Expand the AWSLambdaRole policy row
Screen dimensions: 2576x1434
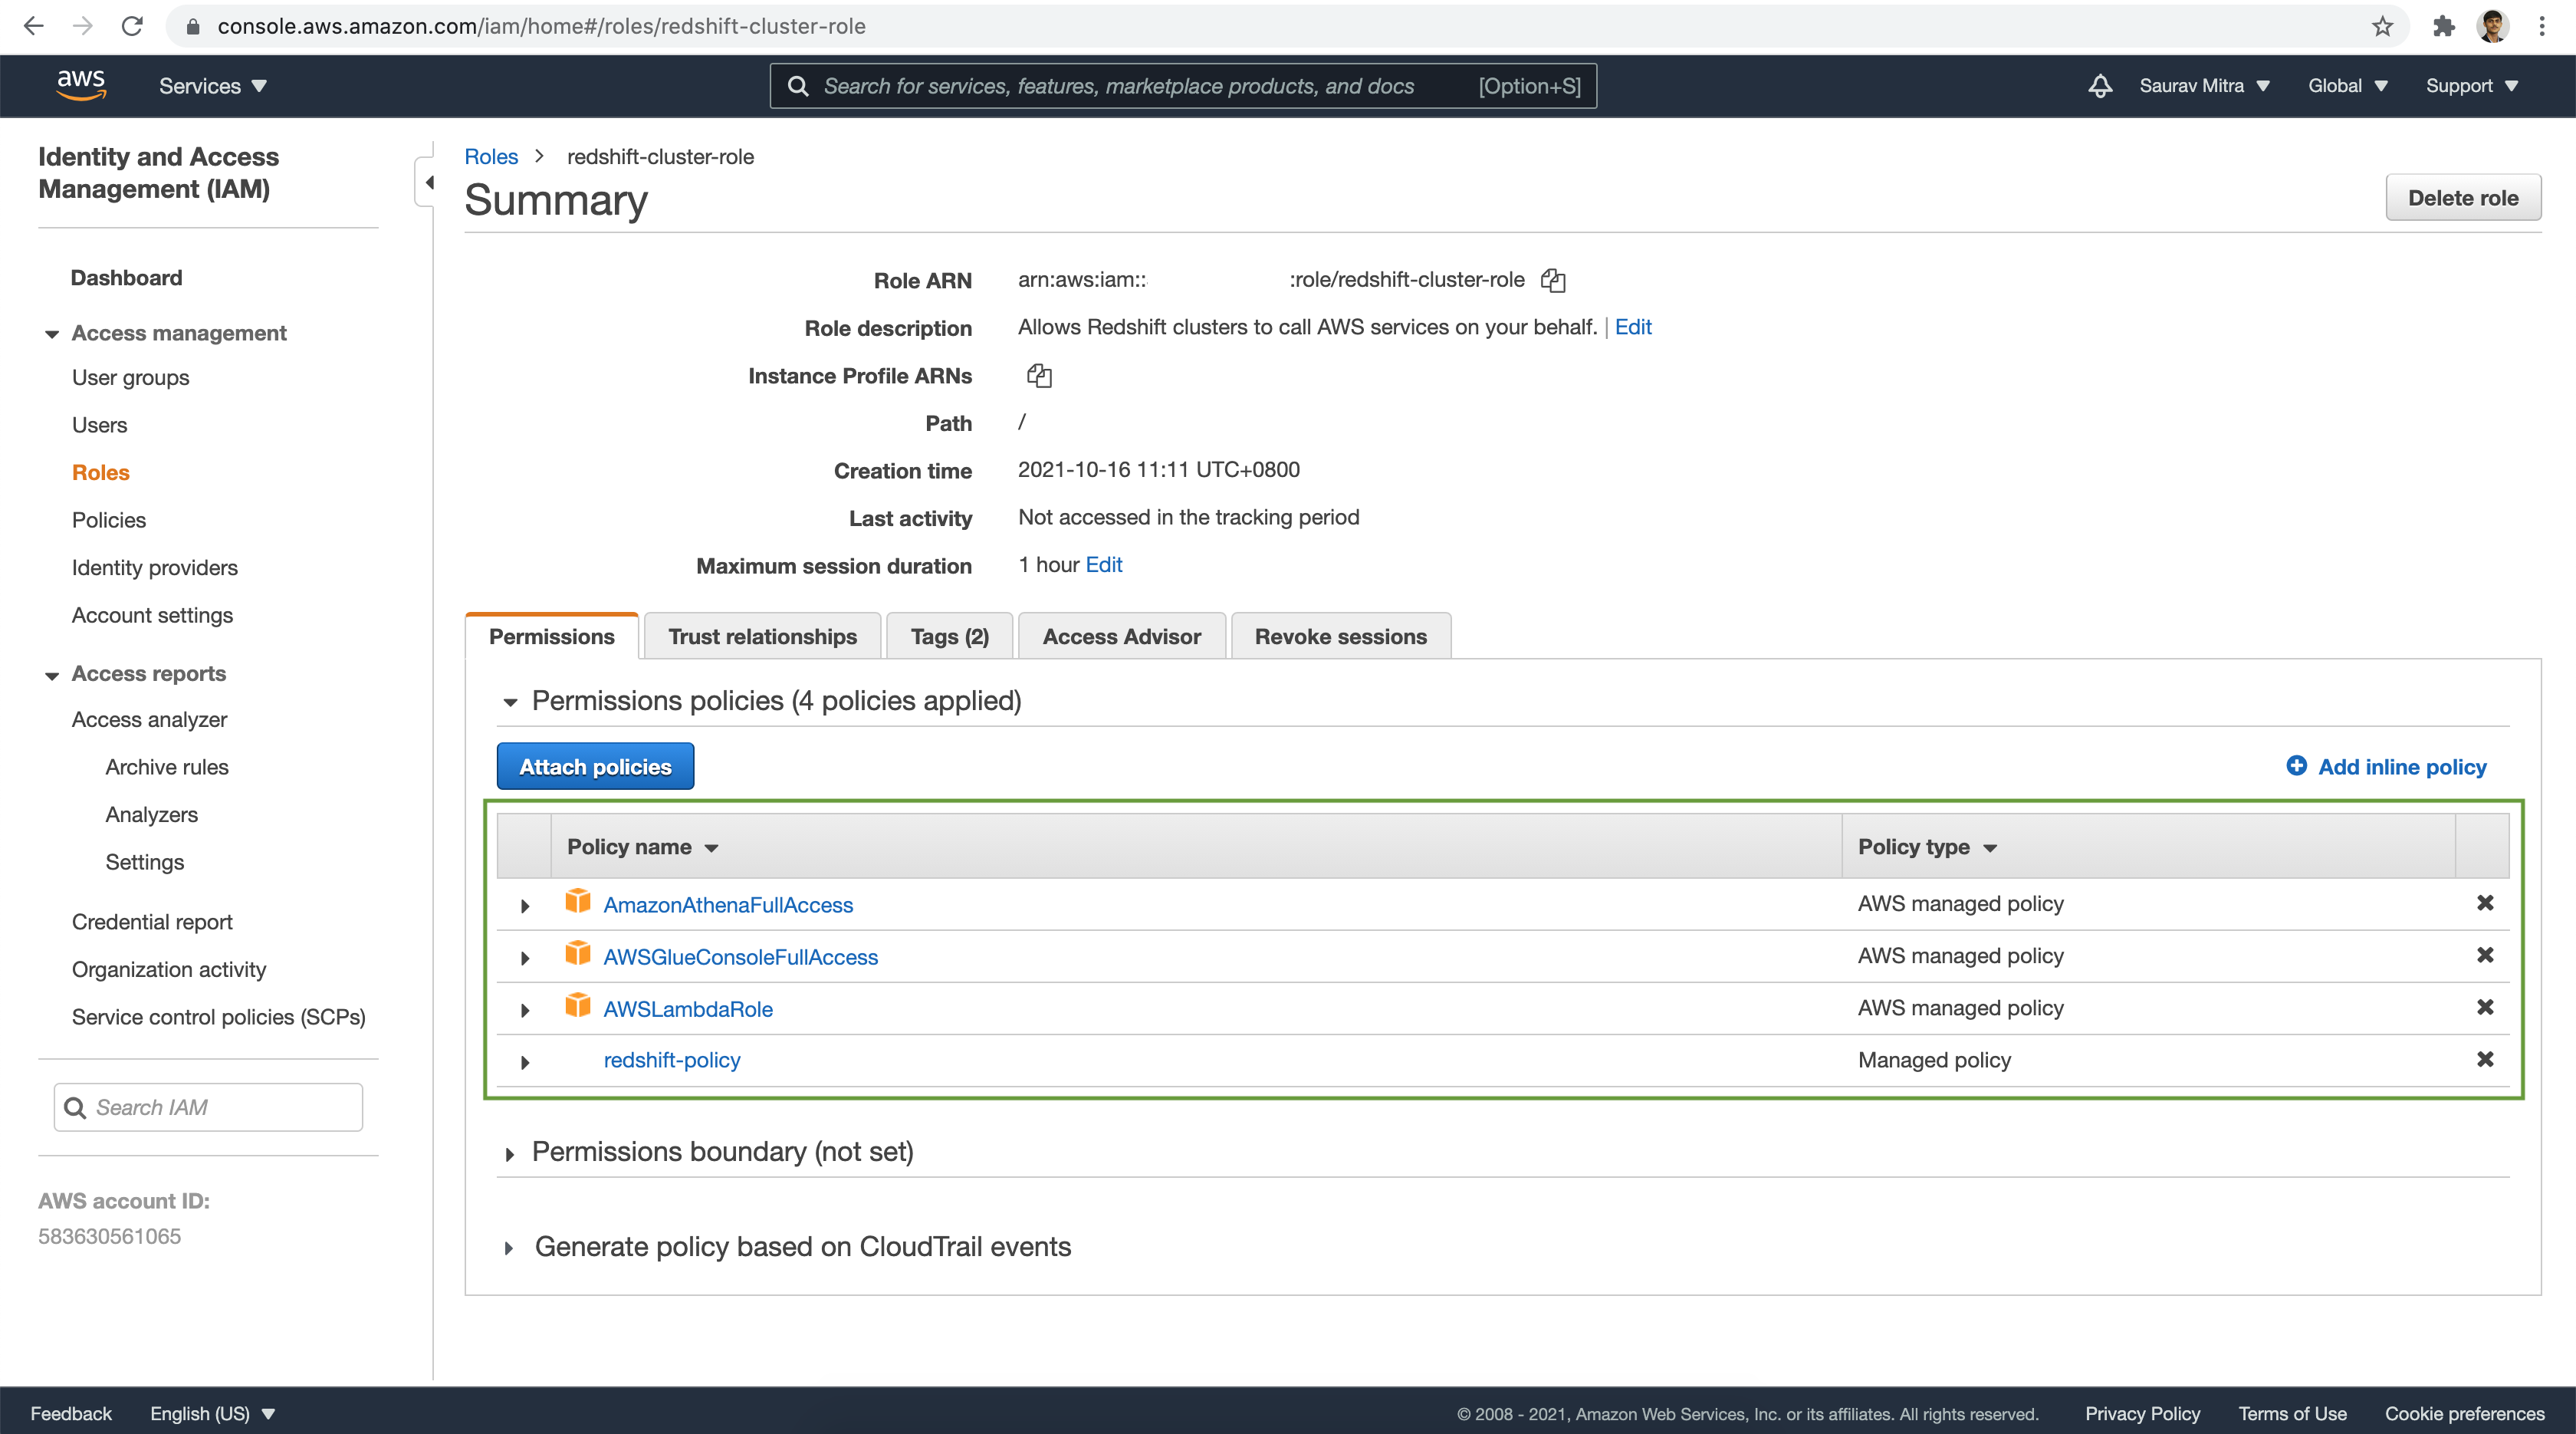(525, 1010)
